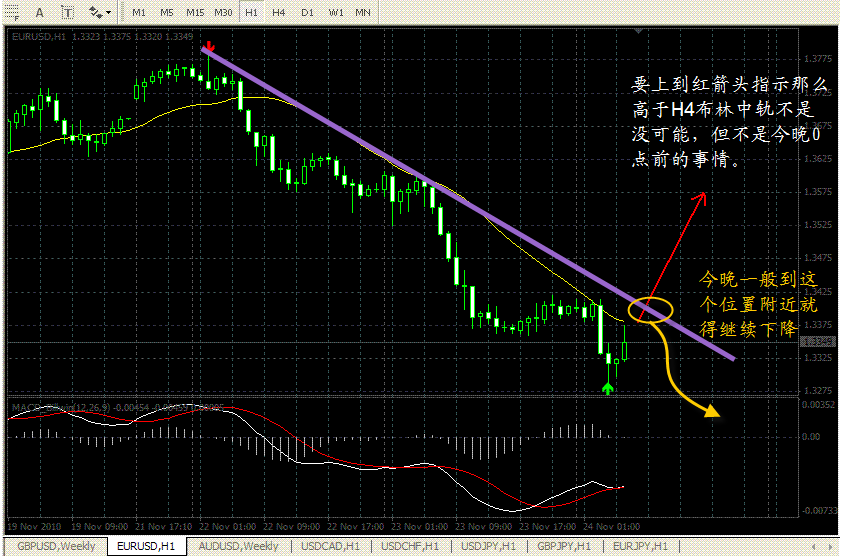Click the 1.3675 price scale label

point(818,126)
